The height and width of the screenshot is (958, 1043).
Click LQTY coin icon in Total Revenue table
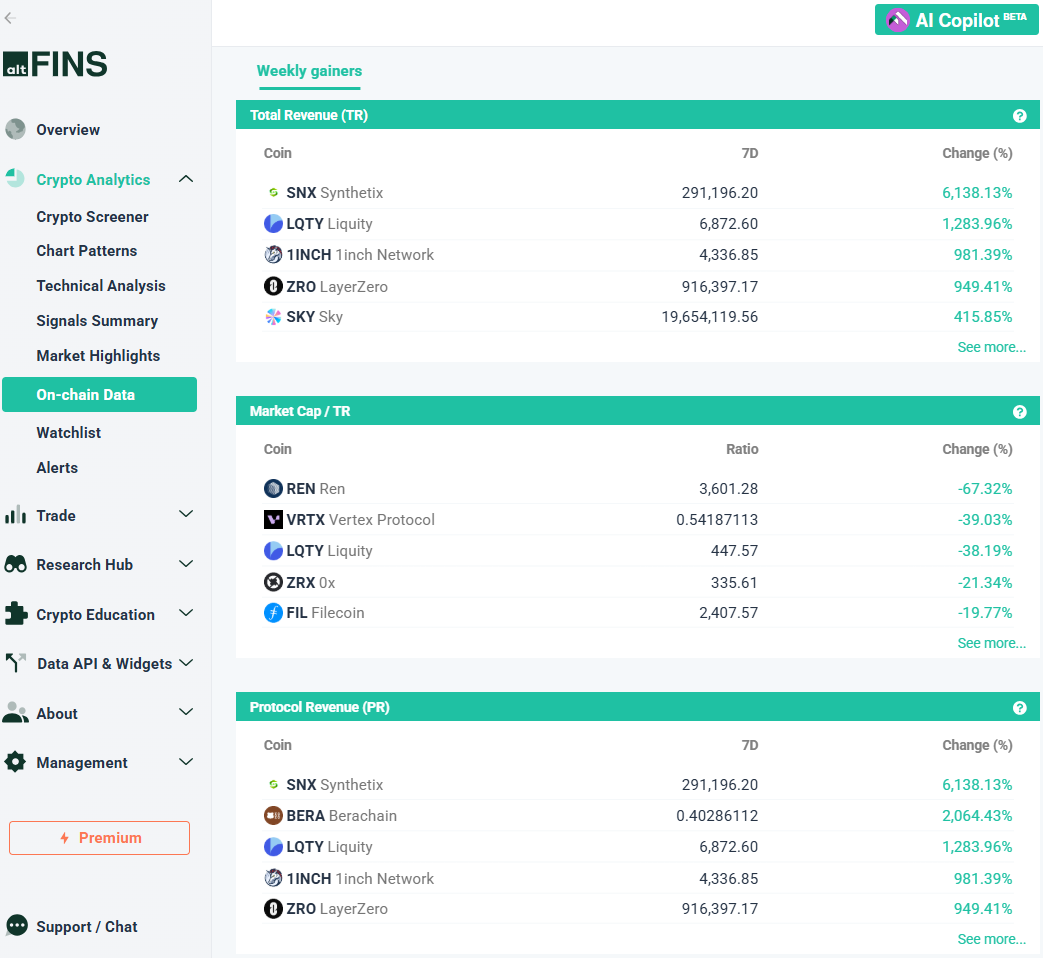(273, 224)
